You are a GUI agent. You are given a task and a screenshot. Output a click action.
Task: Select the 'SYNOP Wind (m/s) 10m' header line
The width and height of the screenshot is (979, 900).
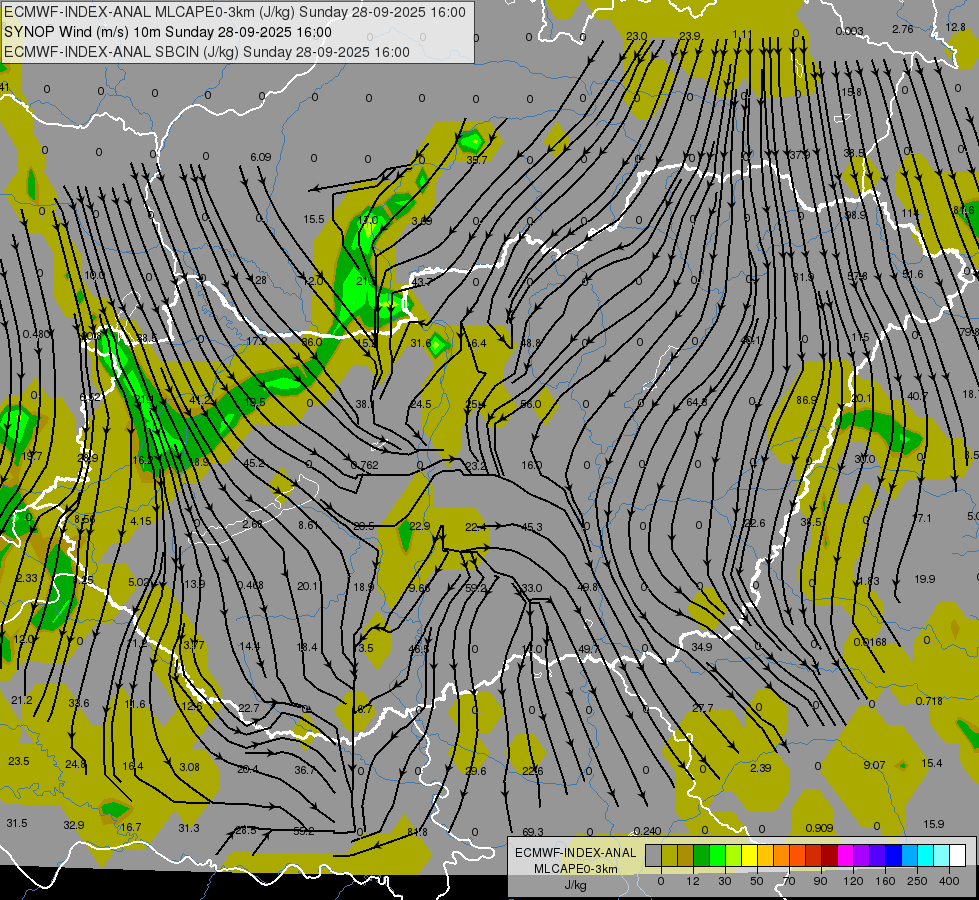82,32
